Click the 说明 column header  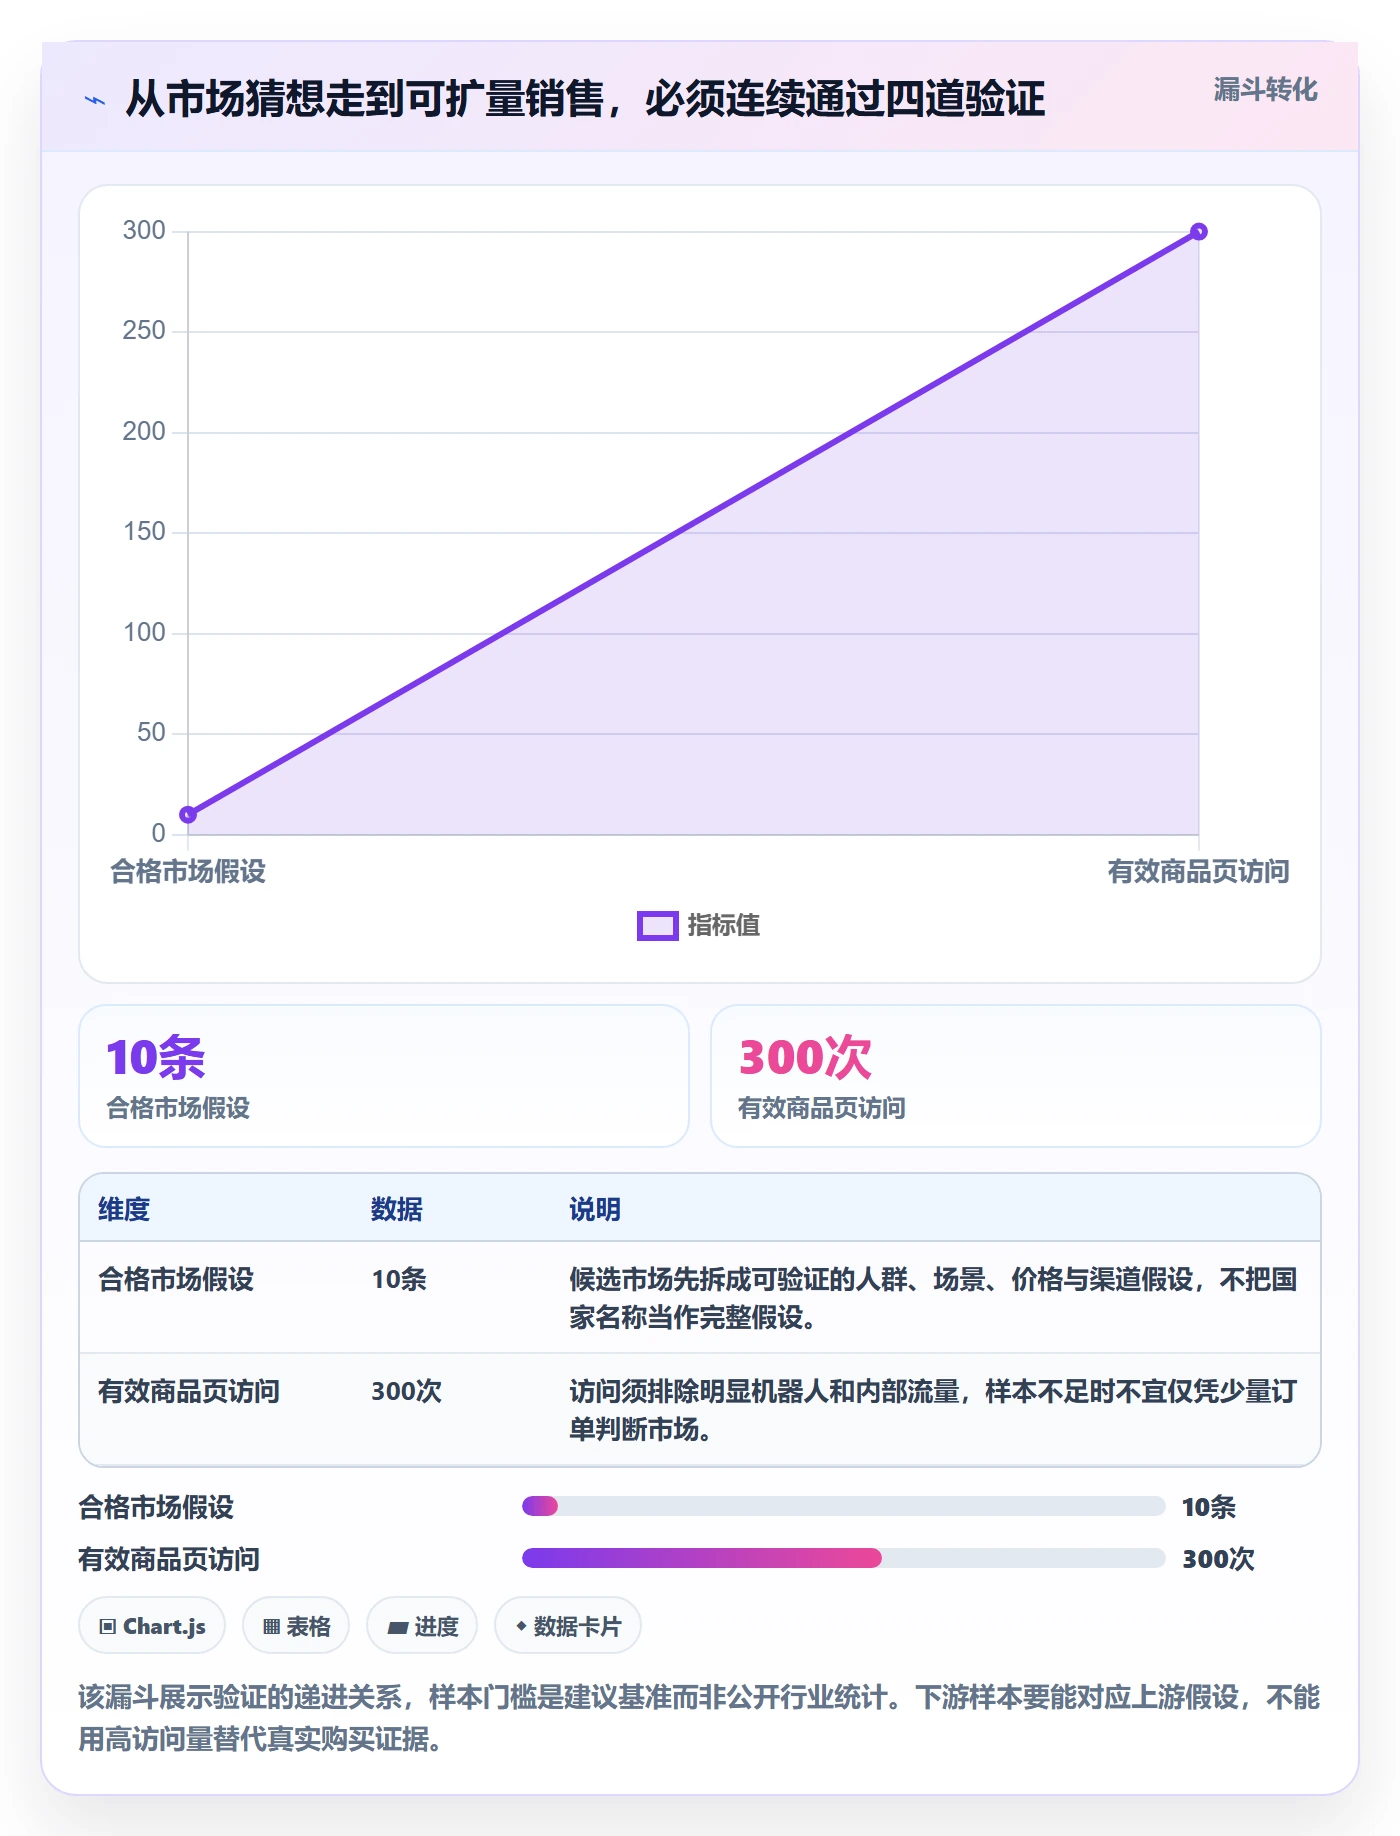(595, 1209)
